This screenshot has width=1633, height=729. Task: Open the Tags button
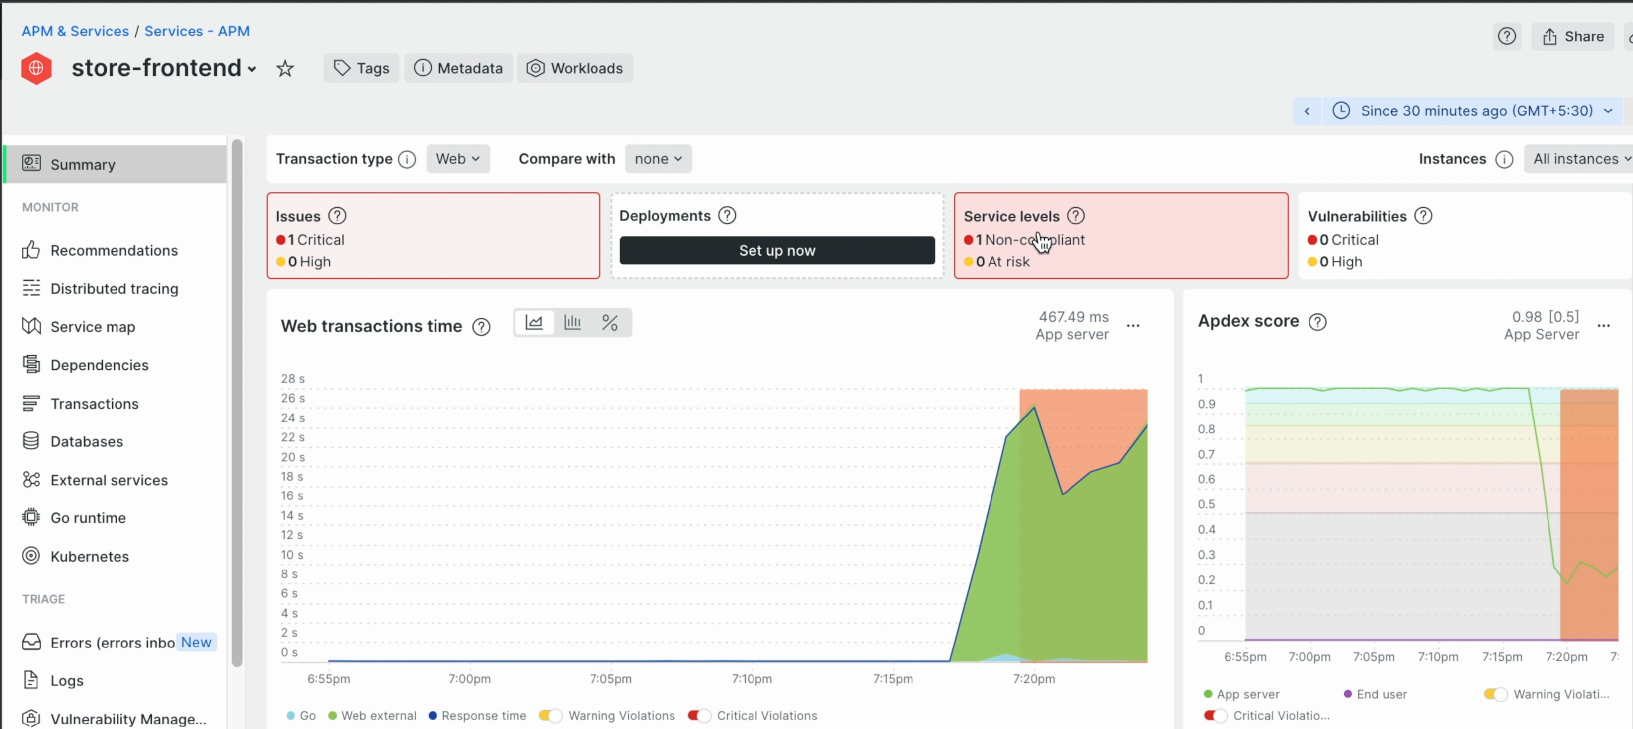361,68
